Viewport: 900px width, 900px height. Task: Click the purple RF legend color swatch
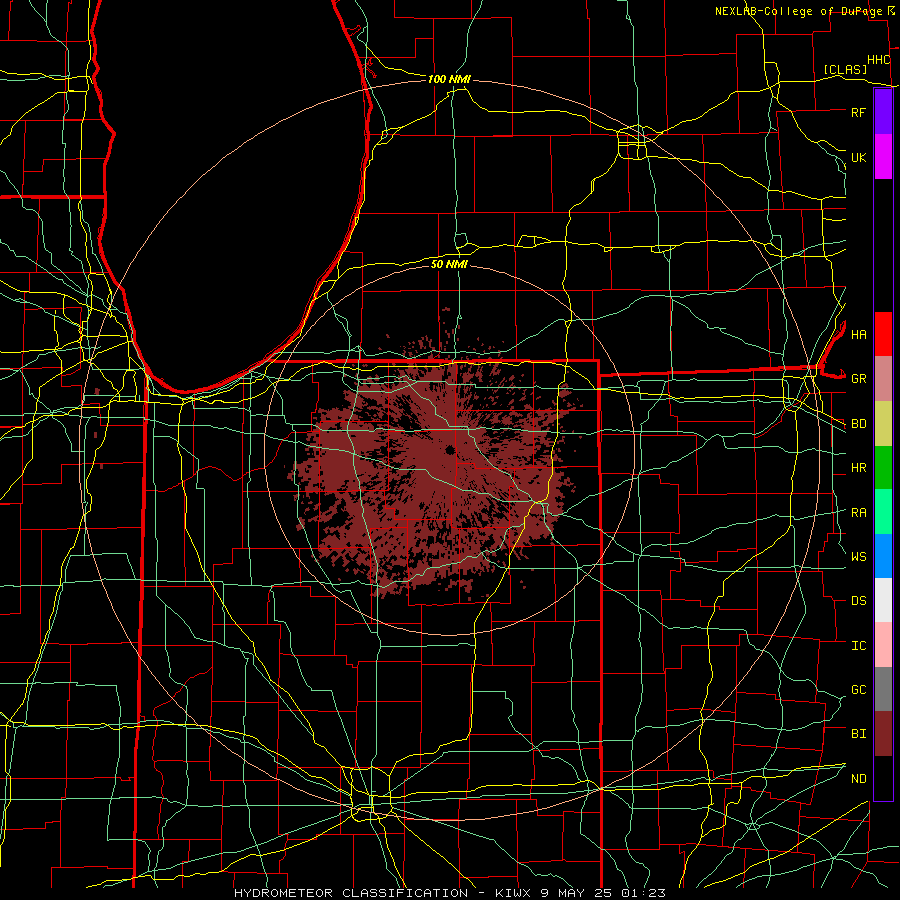point(883,112)
